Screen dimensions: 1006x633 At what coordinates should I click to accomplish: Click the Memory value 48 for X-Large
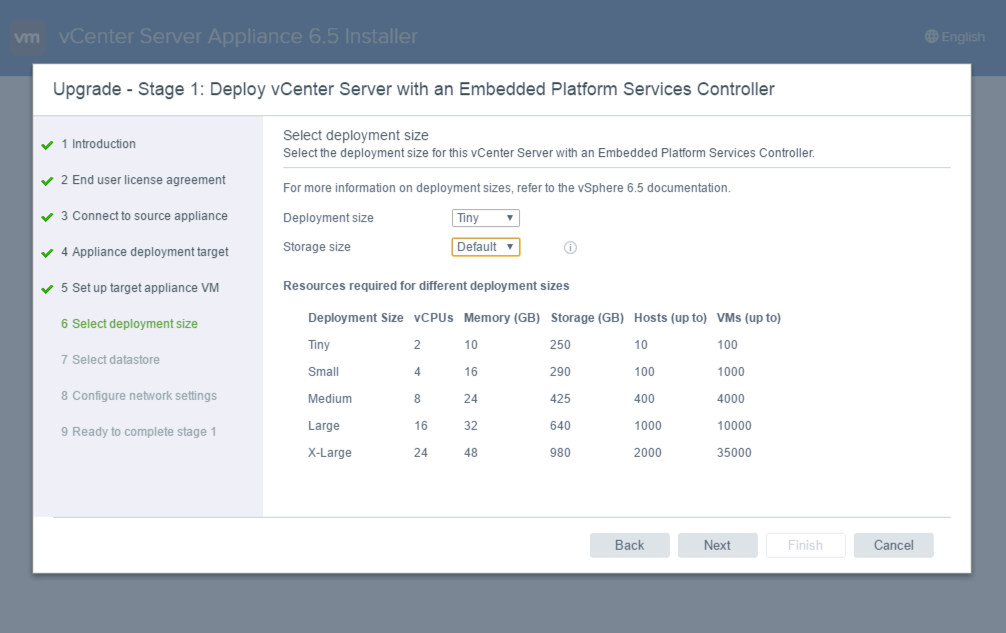point(471,452)
